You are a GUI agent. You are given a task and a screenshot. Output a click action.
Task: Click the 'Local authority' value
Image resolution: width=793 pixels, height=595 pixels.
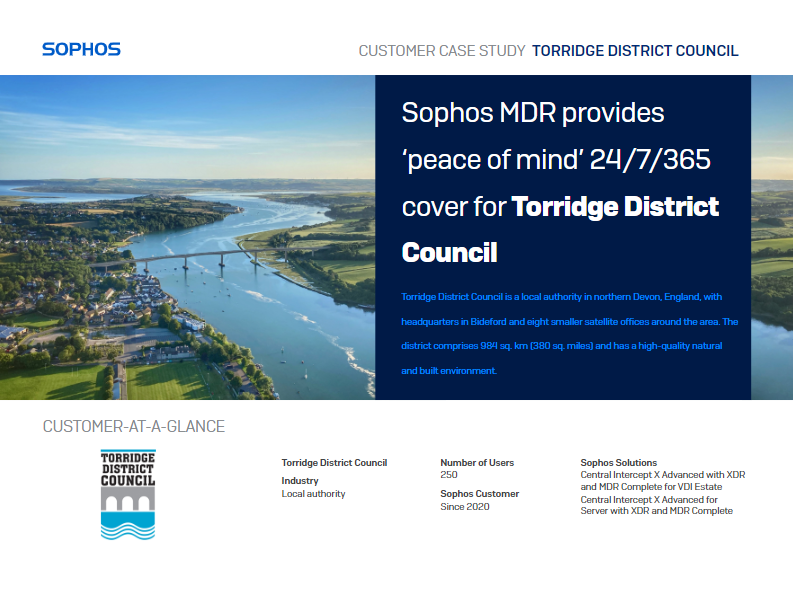313,494
